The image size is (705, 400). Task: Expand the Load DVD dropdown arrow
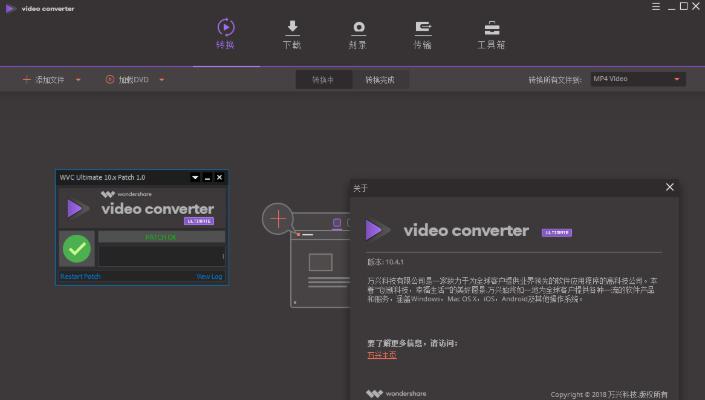click(x=162, y=80)
